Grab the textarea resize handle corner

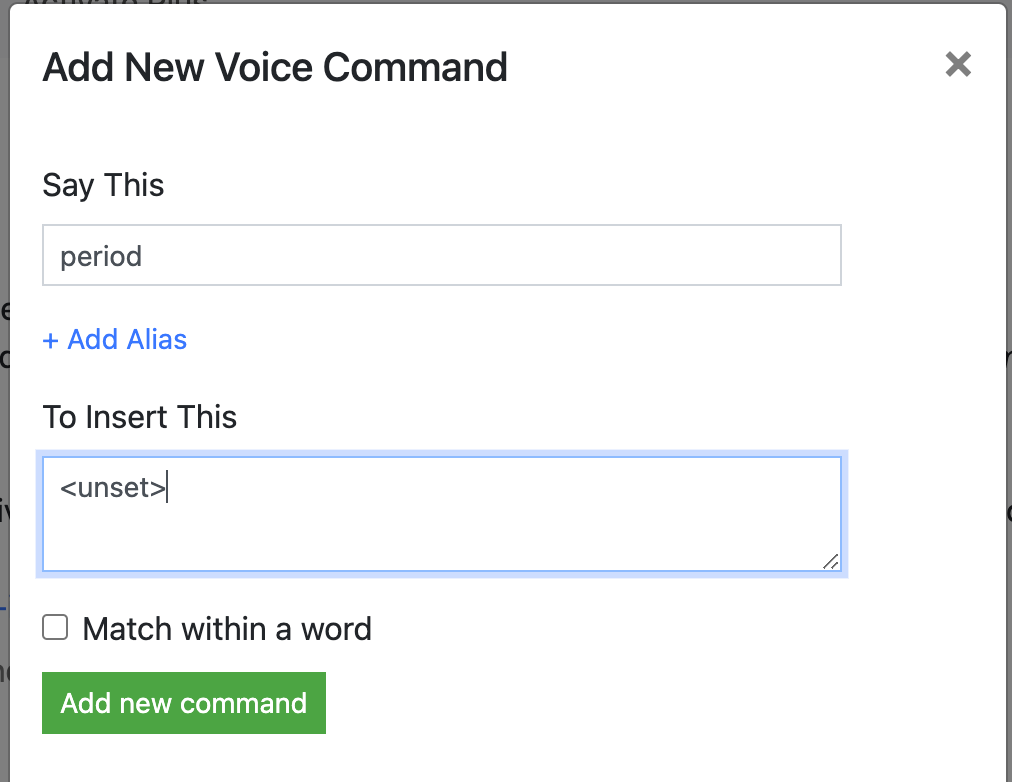tap(830, 562)
